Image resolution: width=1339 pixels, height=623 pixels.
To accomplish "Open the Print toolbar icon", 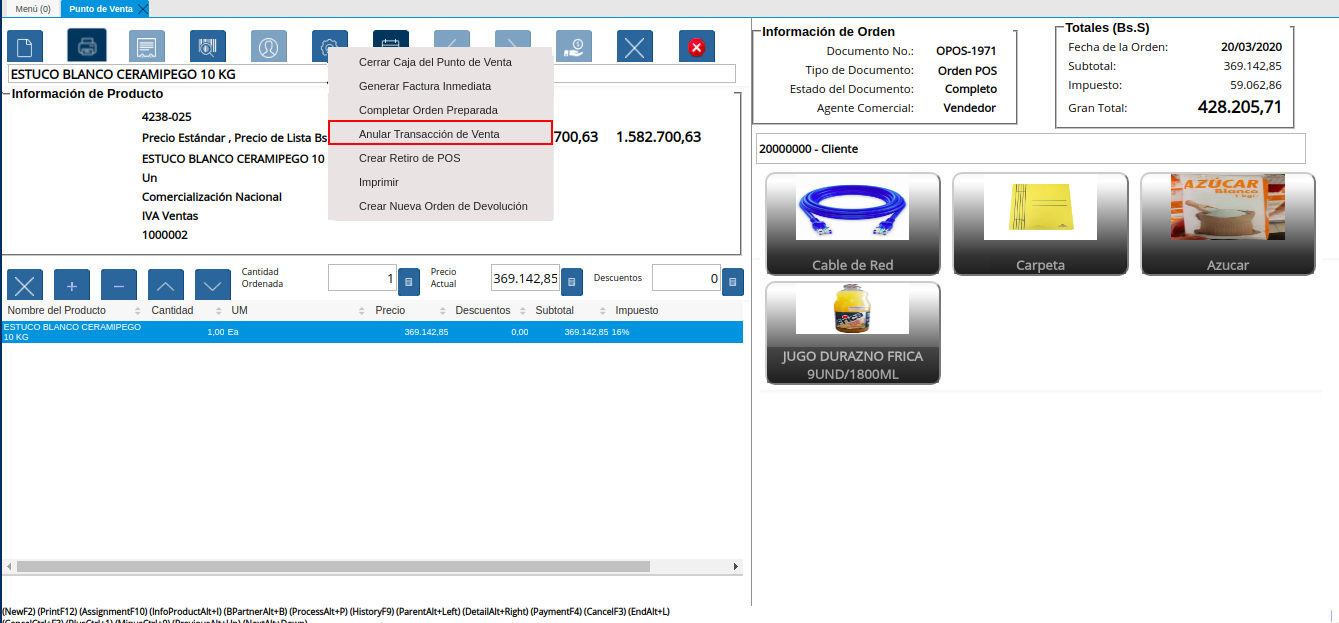I will click(x=86, y=46).
